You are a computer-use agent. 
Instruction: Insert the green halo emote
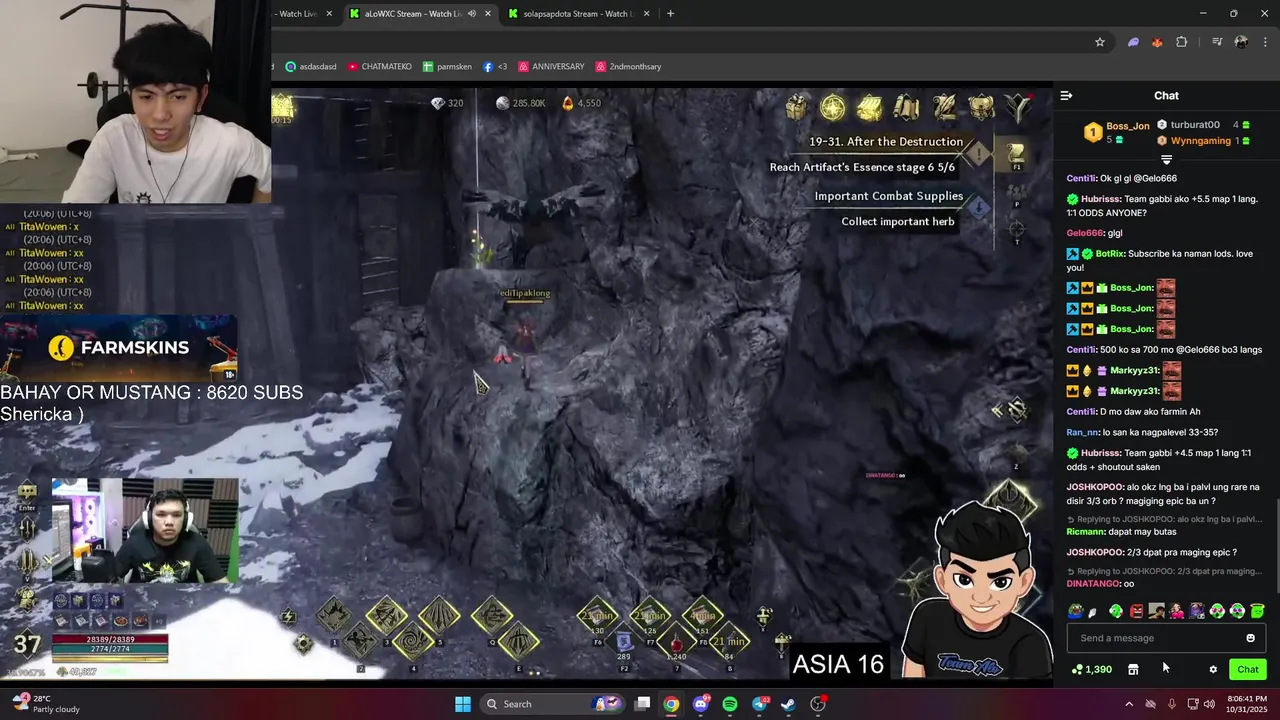pos(1257,611)
